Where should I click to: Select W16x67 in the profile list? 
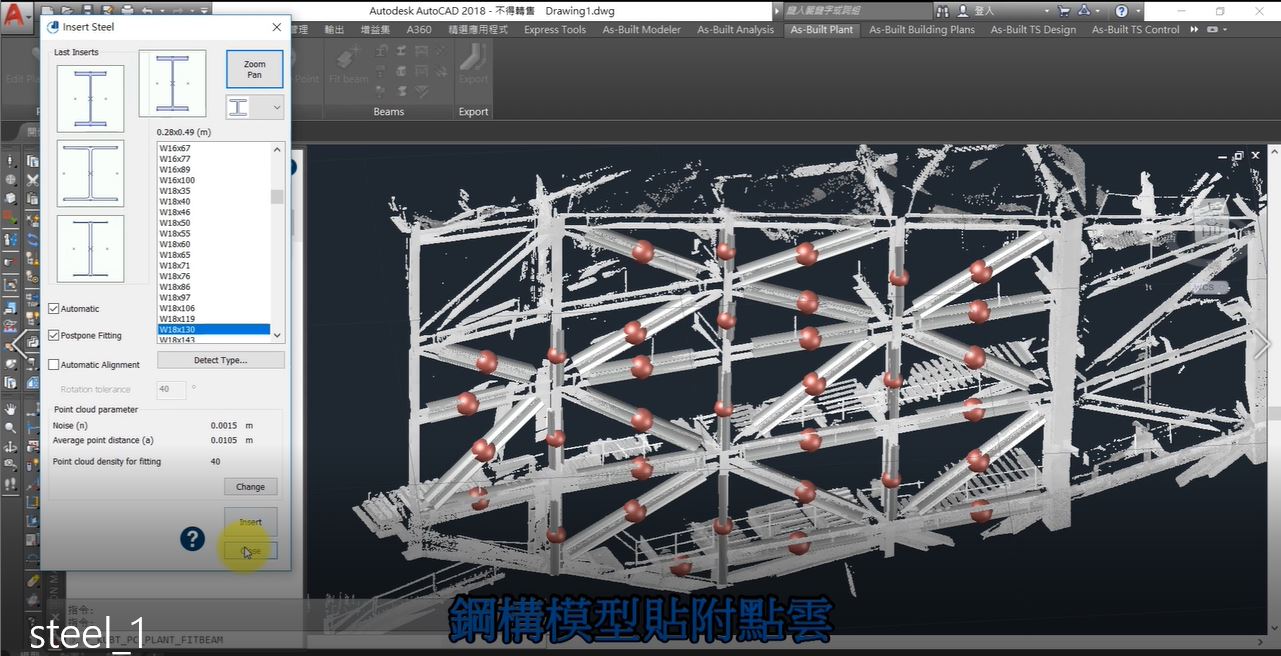(x=214, y=149)
